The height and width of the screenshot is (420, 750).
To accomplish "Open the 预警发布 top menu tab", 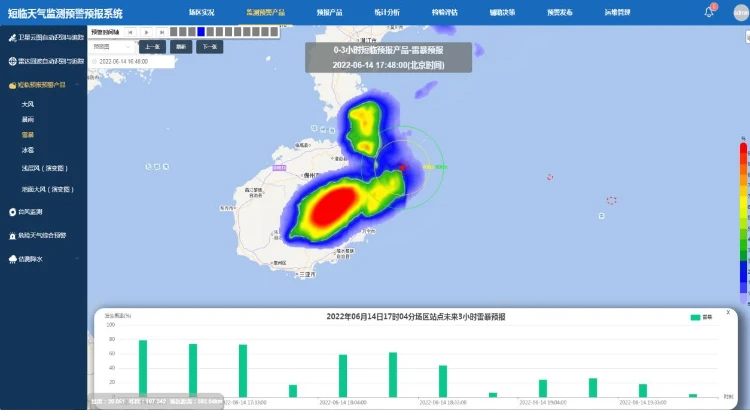I will click(x=560, y=13).
